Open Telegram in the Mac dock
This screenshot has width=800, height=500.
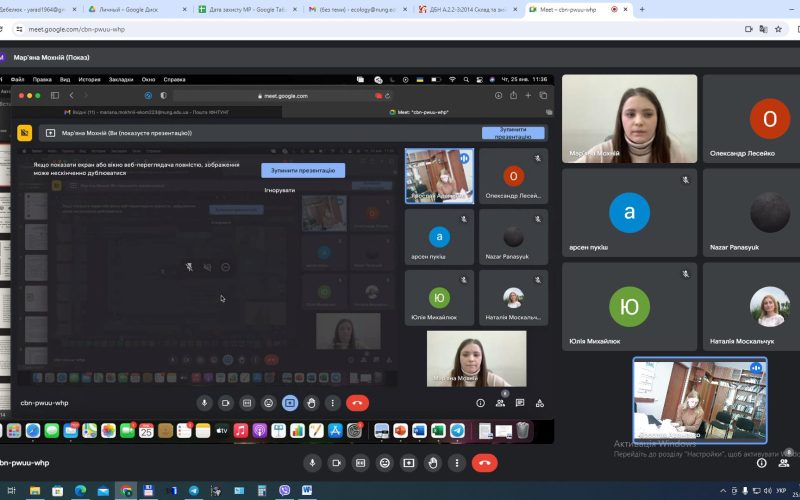point(458,431)
